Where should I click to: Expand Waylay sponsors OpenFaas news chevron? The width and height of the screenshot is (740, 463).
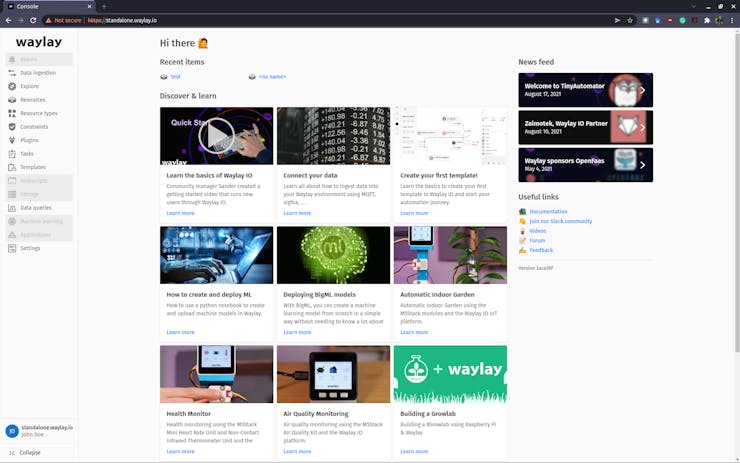coord(643,165)
